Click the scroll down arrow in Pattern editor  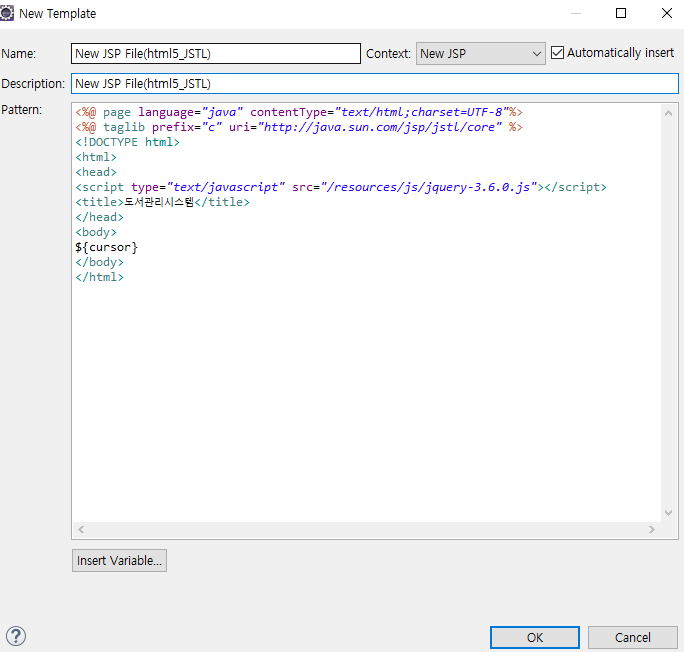pyautogui.click(x=668, y=513)
